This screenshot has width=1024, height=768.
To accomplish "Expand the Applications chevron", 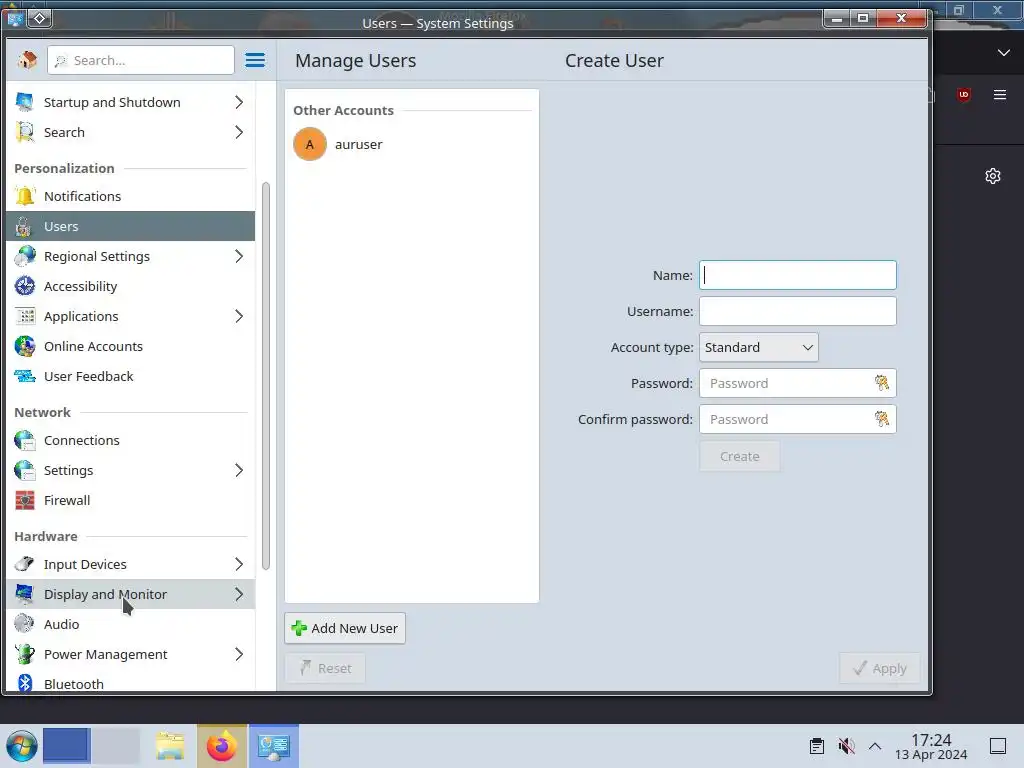I will click(x=239, y=316).
